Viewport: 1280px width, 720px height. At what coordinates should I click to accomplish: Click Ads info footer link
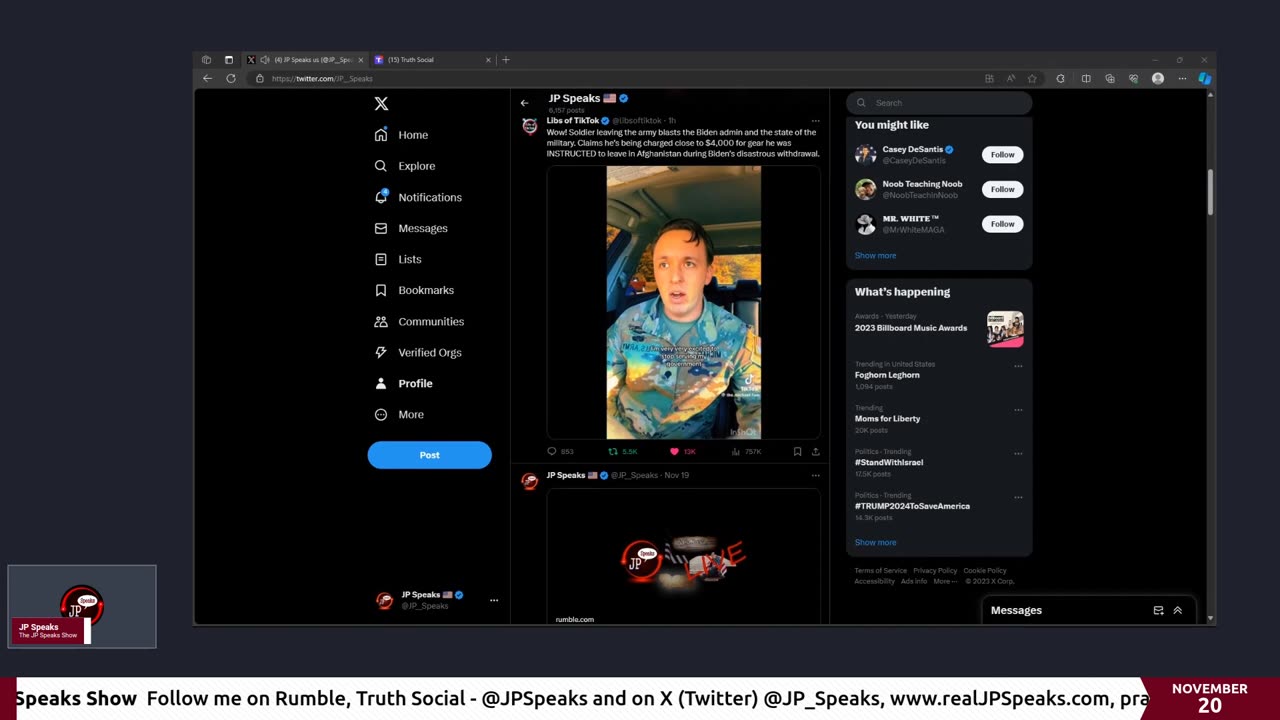point(914,581)
